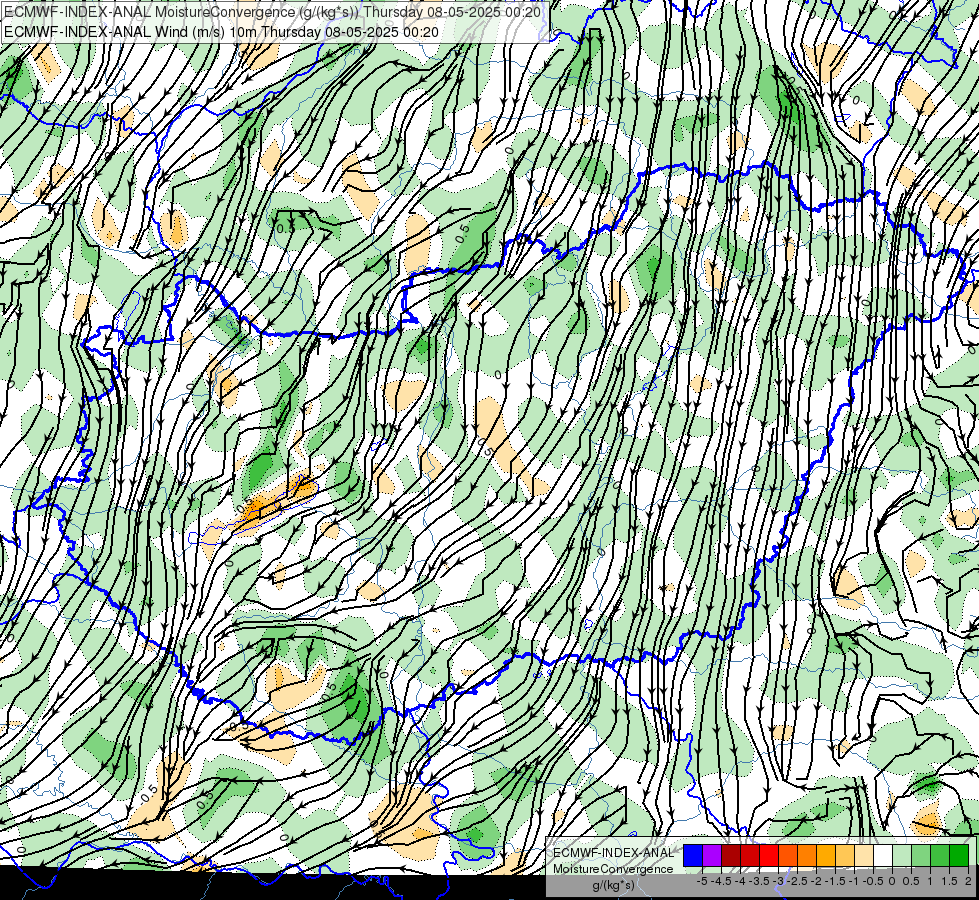
Task: Click the ECMWF-INDEX-ANAL label in the legend
Action: click(x=614, y=853)
